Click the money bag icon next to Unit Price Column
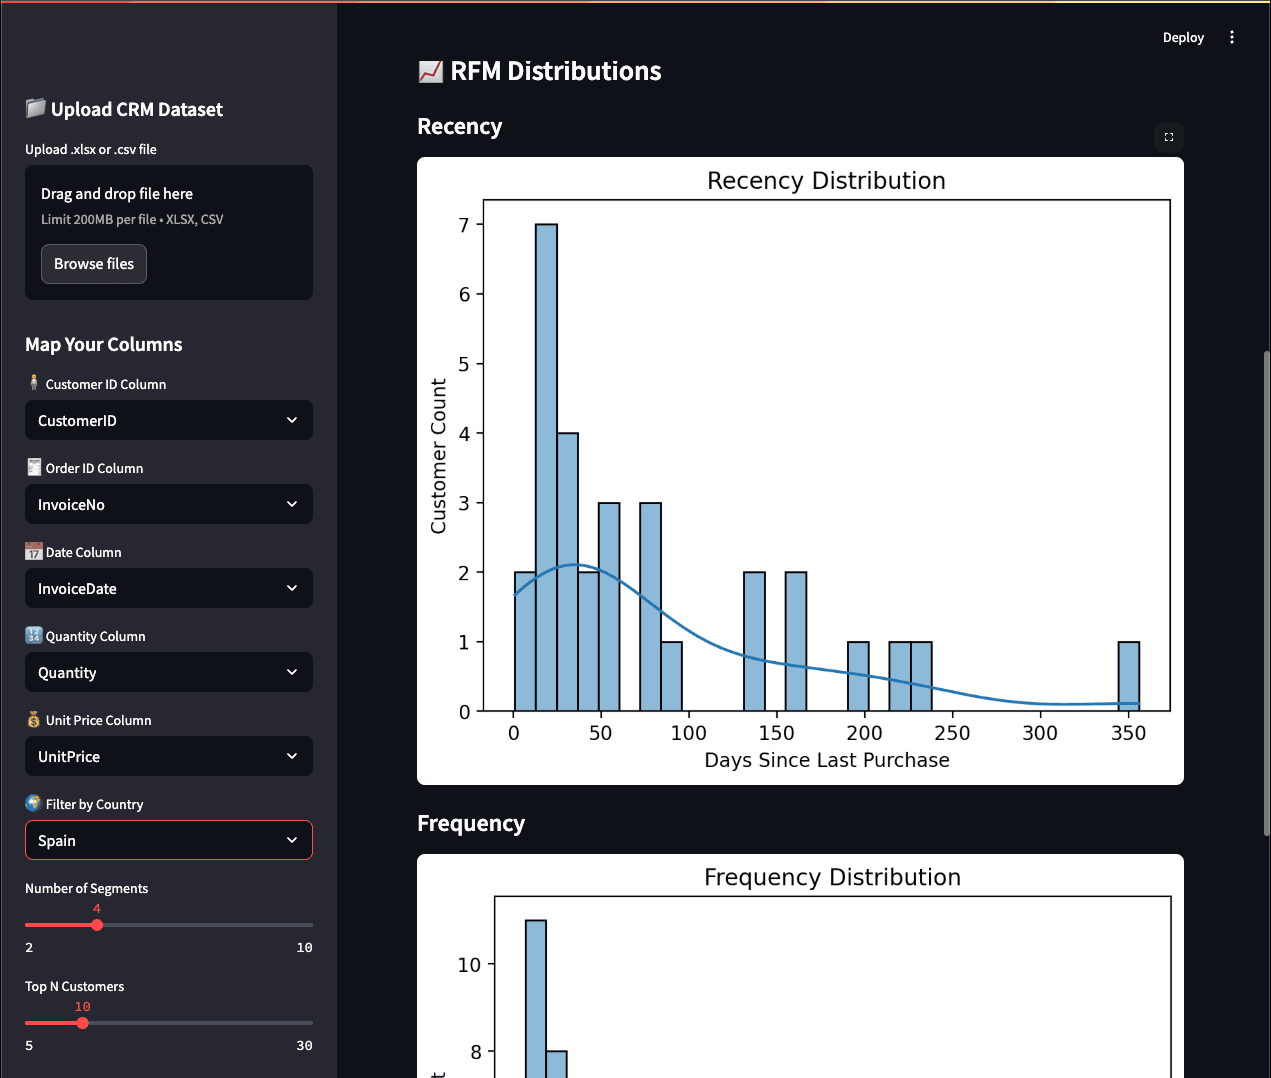The height and width of the screenshot is (1078, 1271). point(32,718)
